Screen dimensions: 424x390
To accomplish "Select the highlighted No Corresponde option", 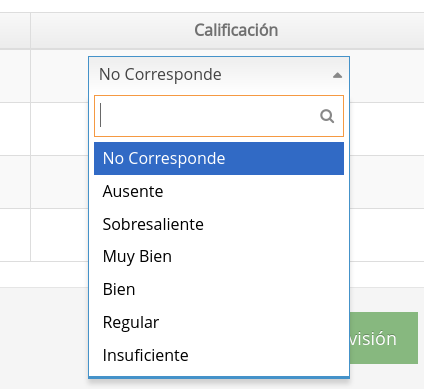I will click(x=219, y=158).
